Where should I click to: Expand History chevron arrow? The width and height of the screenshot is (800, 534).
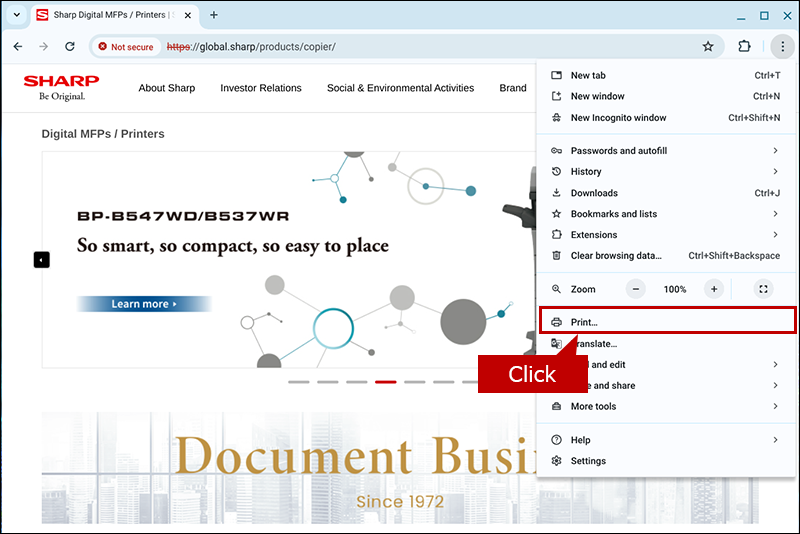(775, 171)
